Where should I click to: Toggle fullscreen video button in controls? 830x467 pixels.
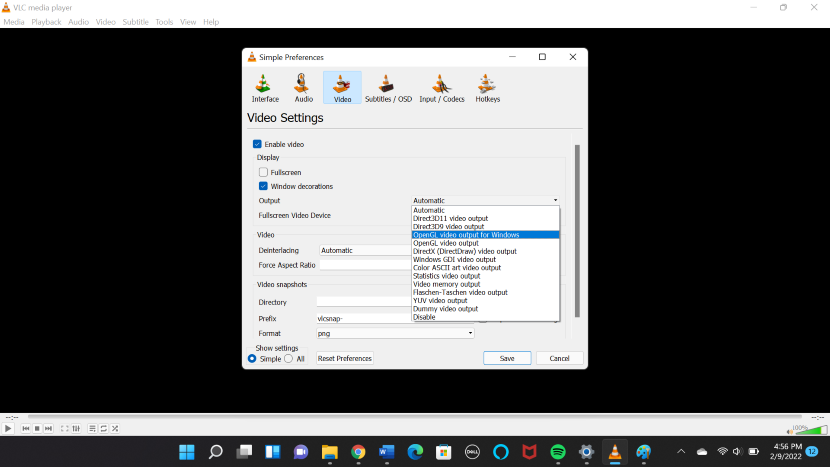65,428
